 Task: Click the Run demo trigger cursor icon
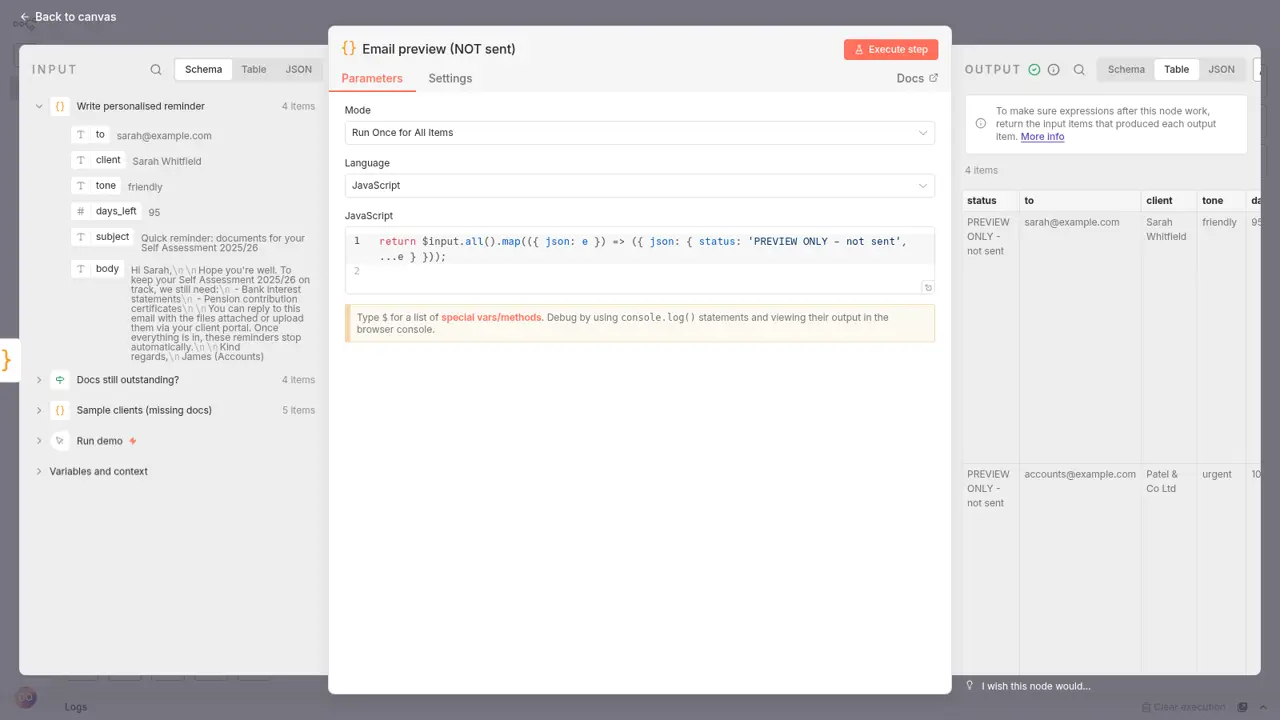coord(60,441)
